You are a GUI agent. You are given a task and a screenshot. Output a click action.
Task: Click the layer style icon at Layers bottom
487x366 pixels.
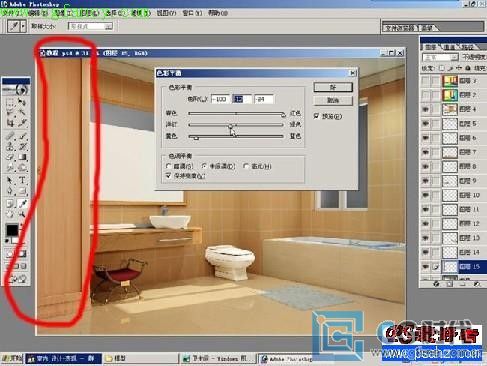(436, 284)
